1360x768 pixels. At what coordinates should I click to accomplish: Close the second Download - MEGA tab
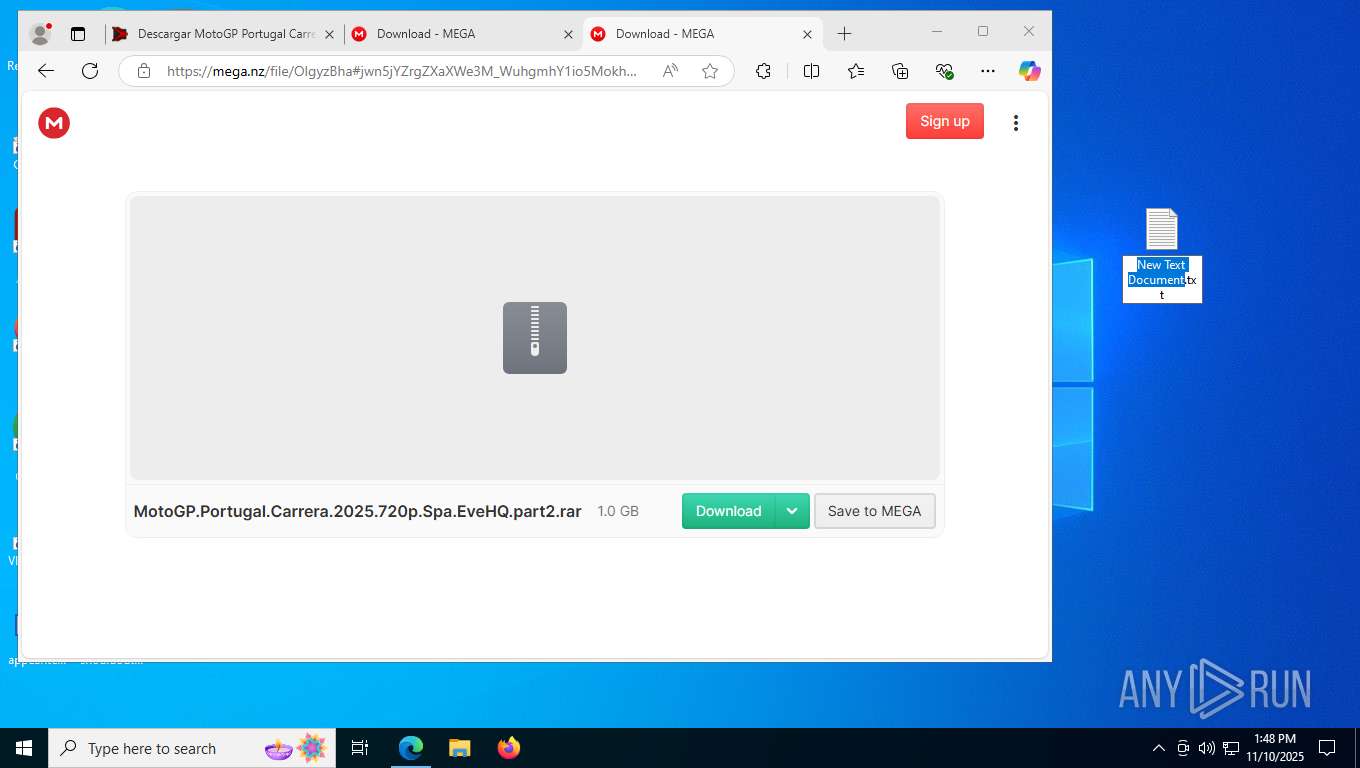point(568,34)
